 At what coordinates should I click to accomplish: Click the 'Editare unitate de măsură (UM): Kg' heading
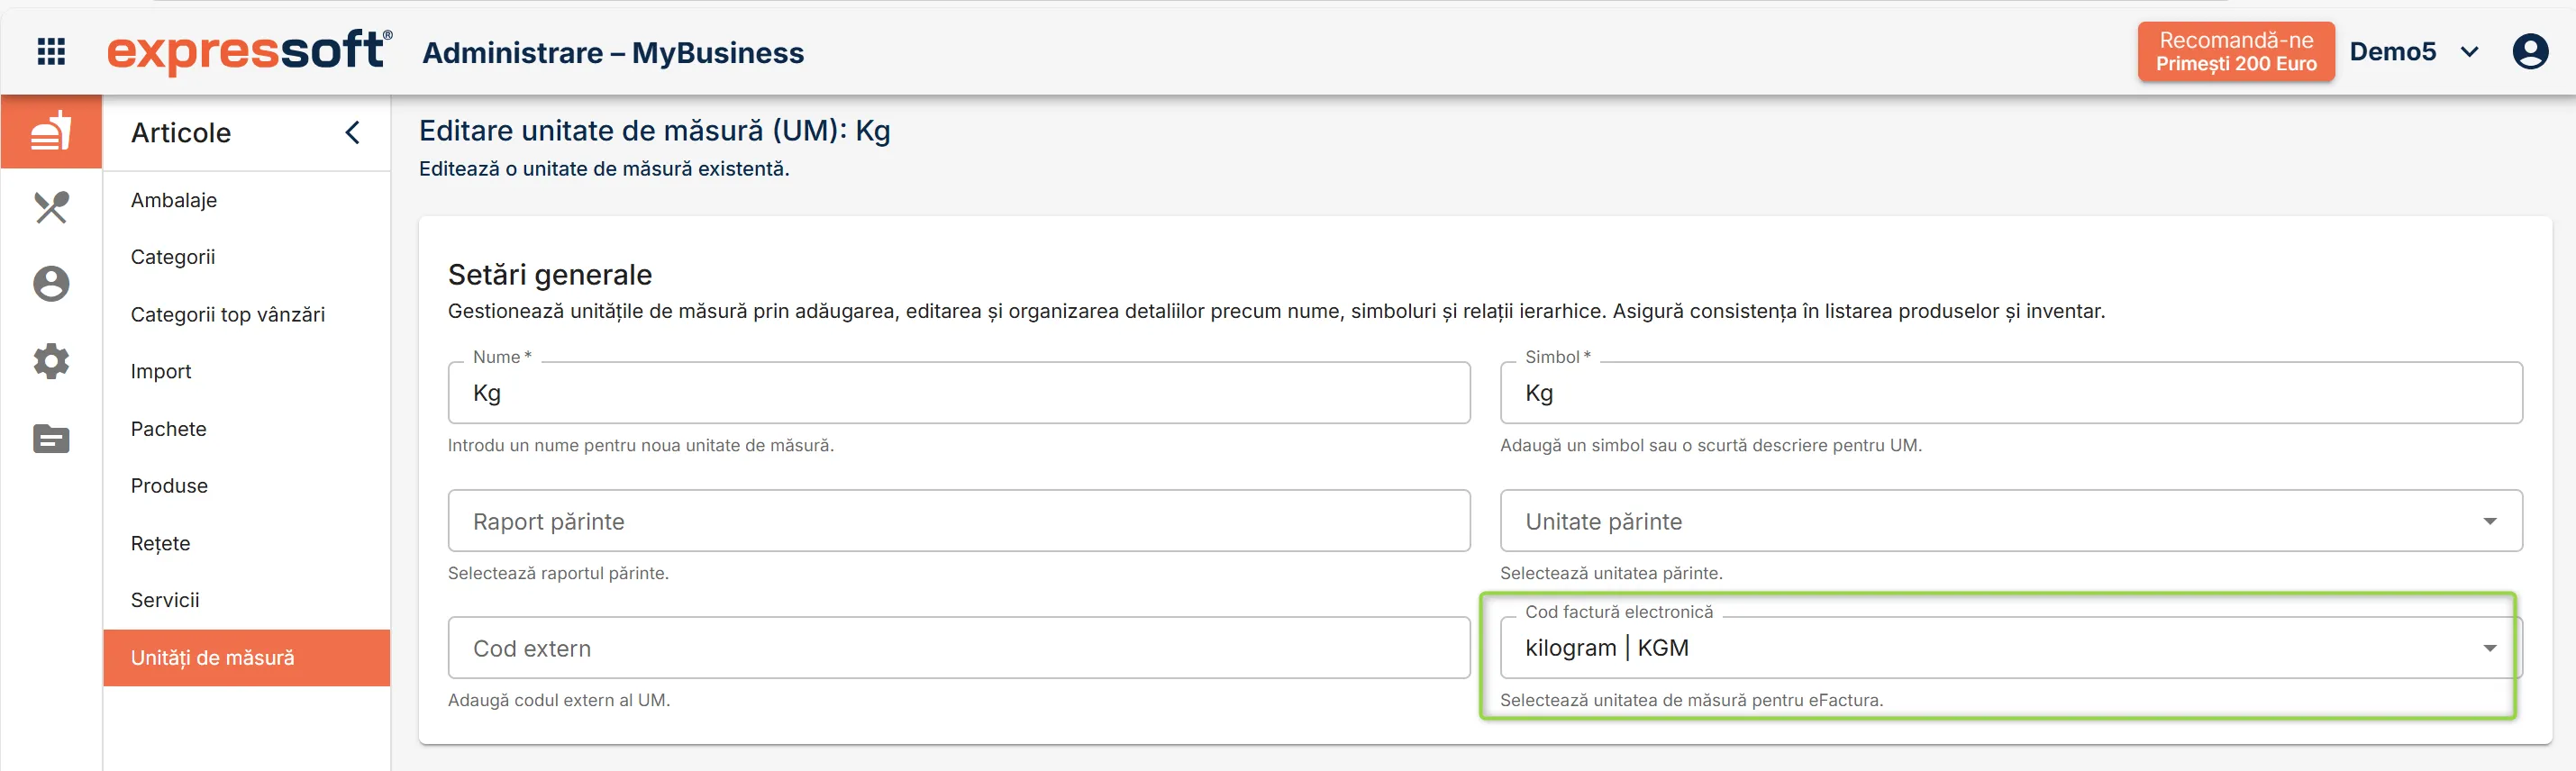655,131
